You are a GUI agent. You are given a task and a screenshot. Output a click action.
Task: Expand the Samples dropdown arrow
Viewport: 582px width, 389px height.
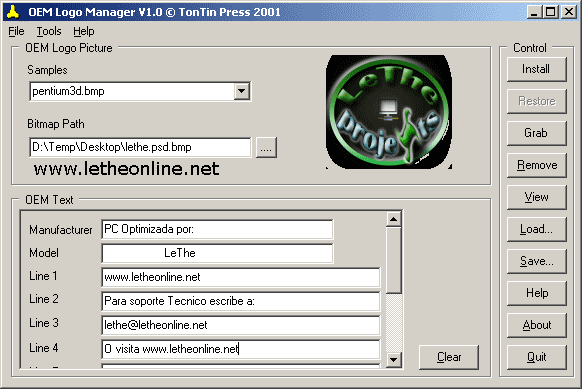point(242,91)
